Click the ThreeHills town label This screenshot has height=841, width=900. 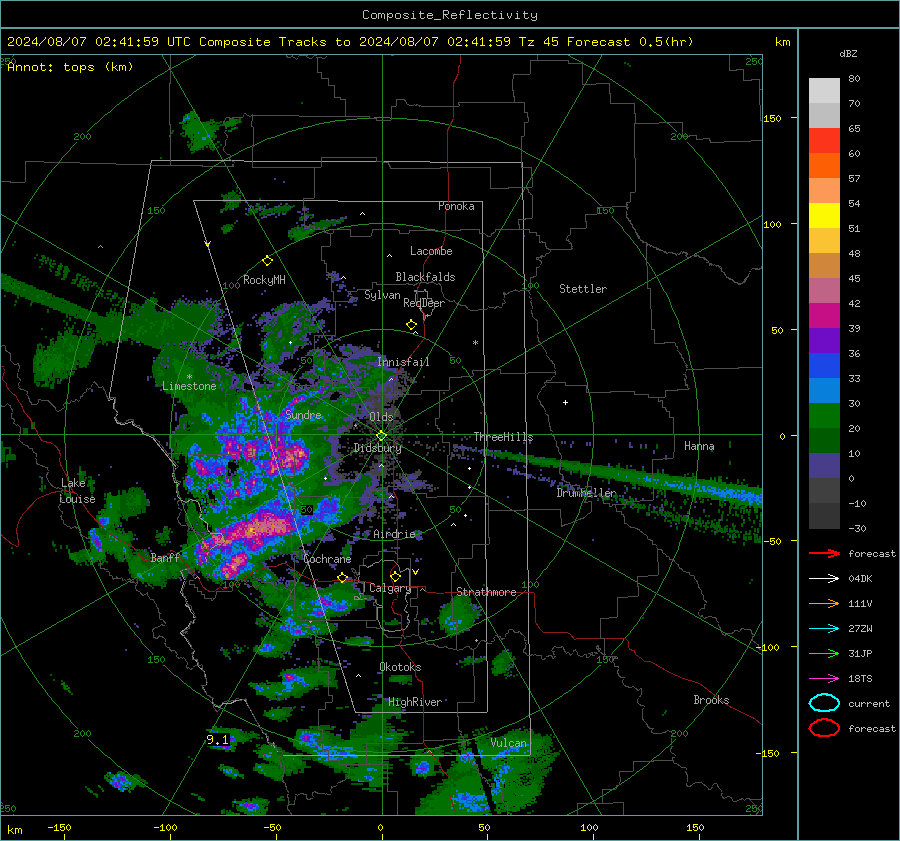(x=503, y=437)
